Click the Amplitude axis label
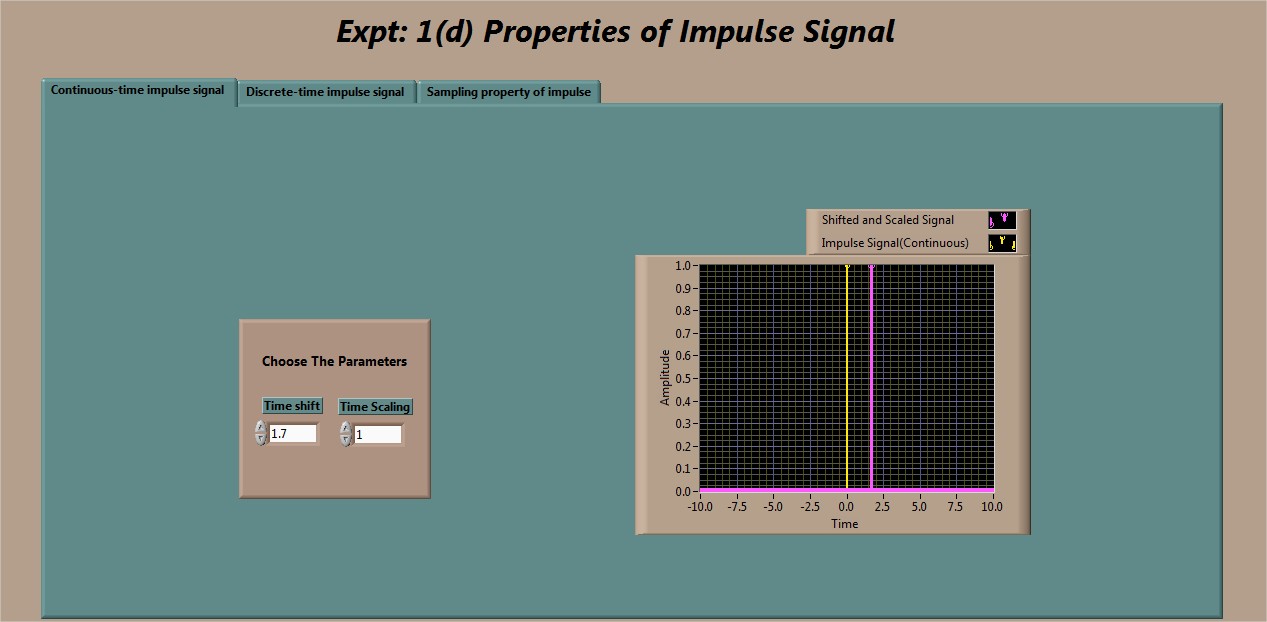Screen dimensions: 1267x622 click(665, 378)
